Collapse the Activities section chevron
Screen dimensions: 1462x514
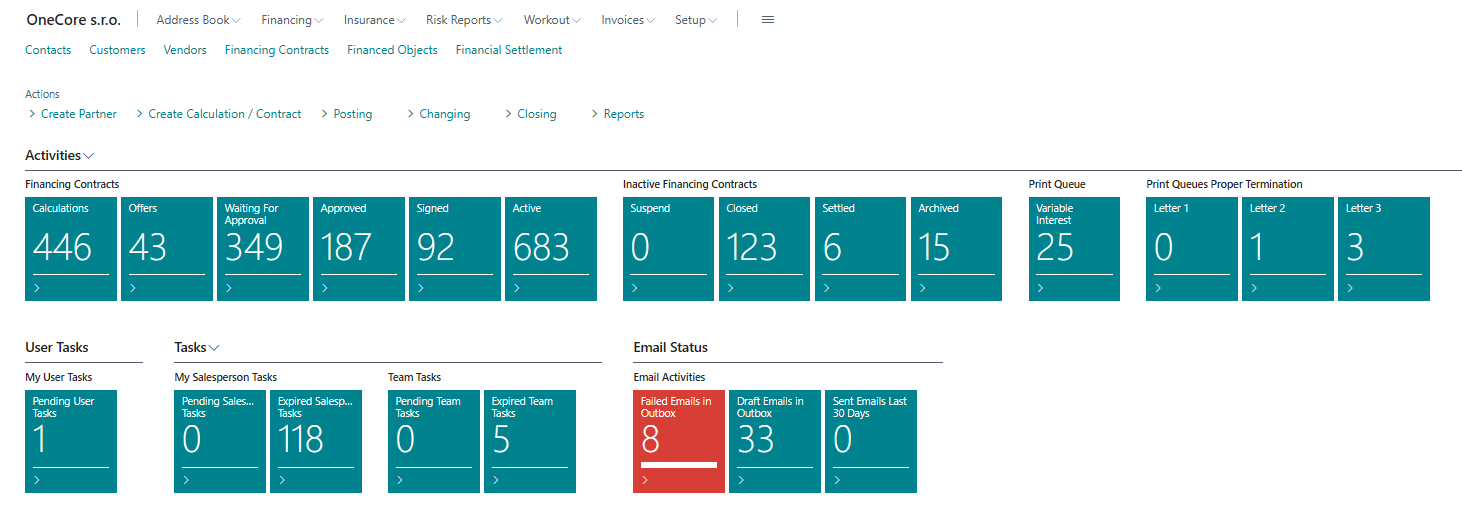(x=89, y=156)
